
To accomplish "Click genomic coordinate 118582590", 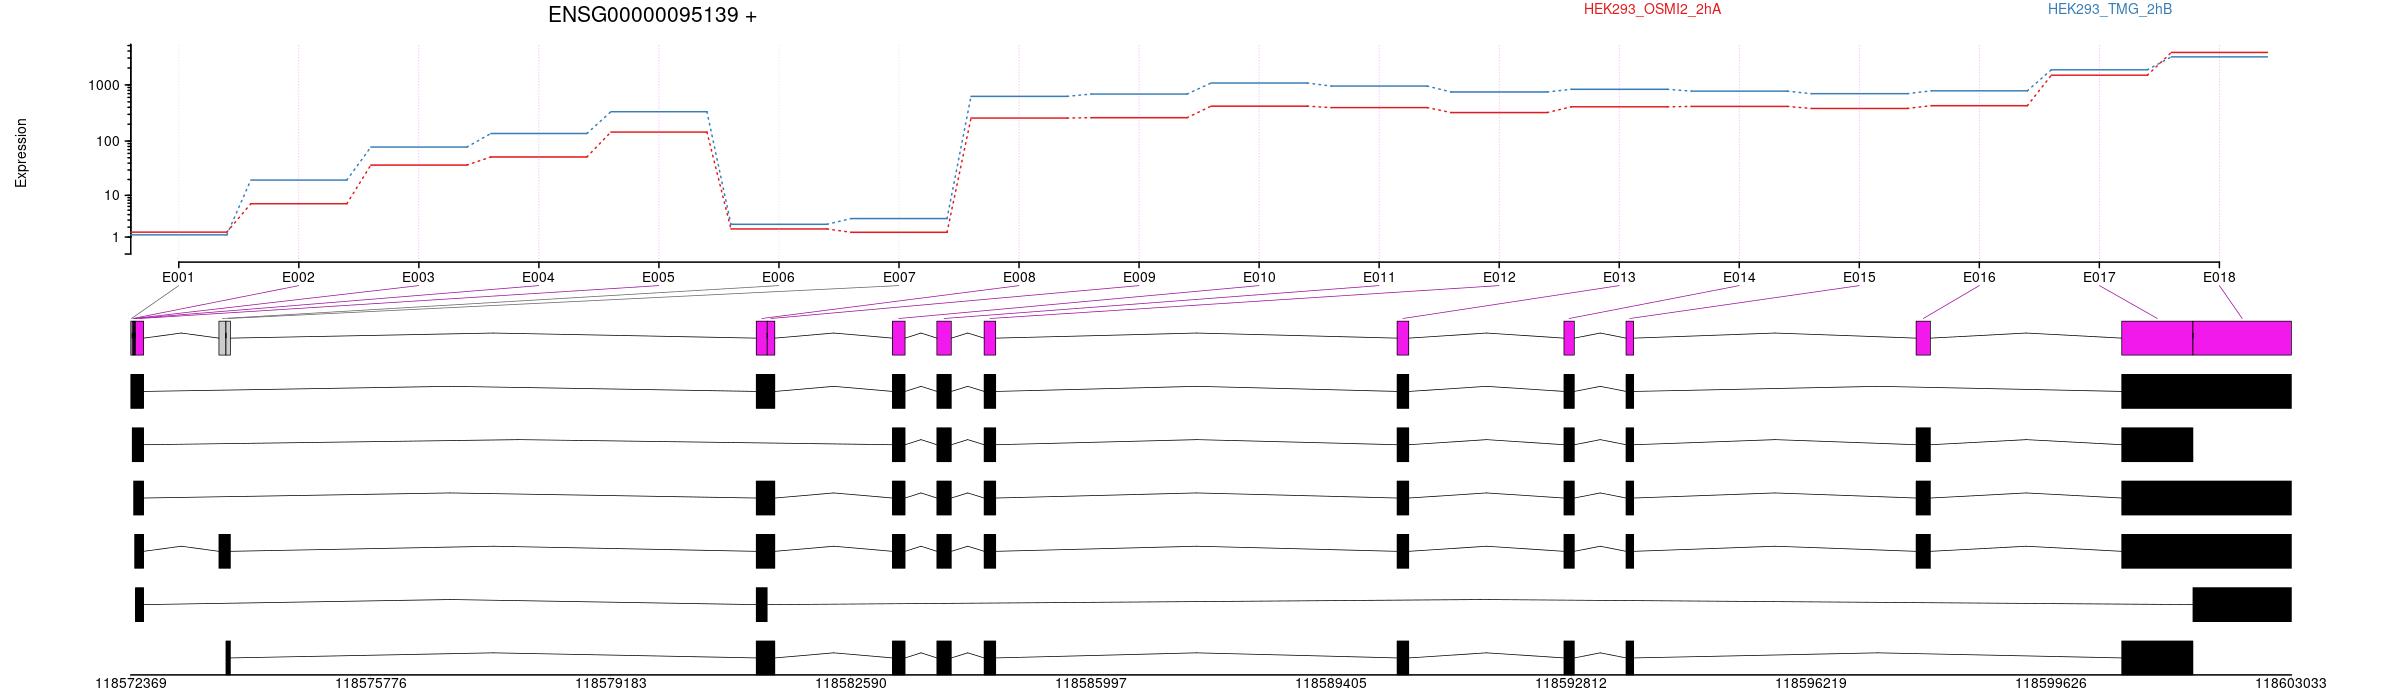I will tap(851, 684).
